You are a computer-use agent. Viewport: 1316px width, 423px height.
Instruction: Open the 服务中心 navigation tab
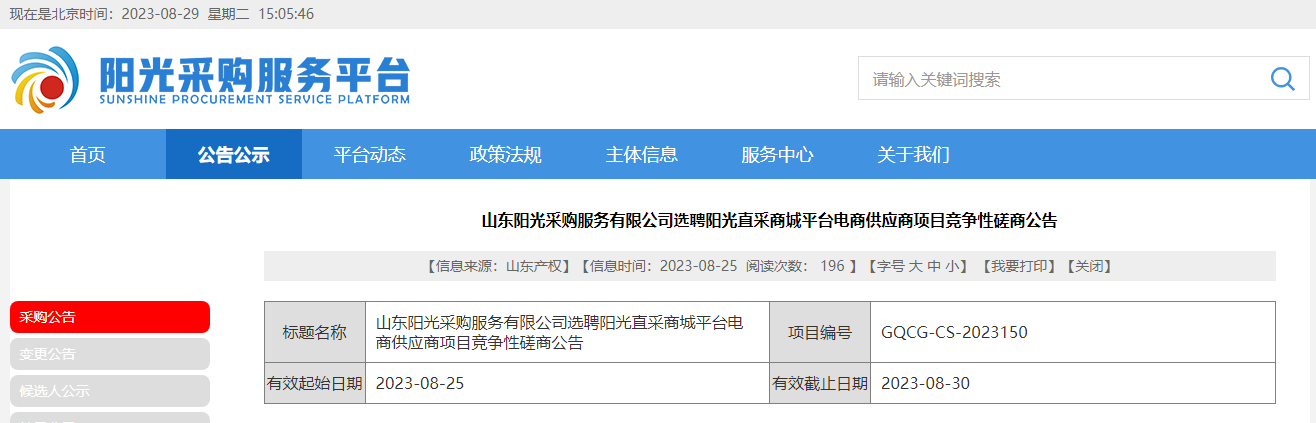(777, 155)
